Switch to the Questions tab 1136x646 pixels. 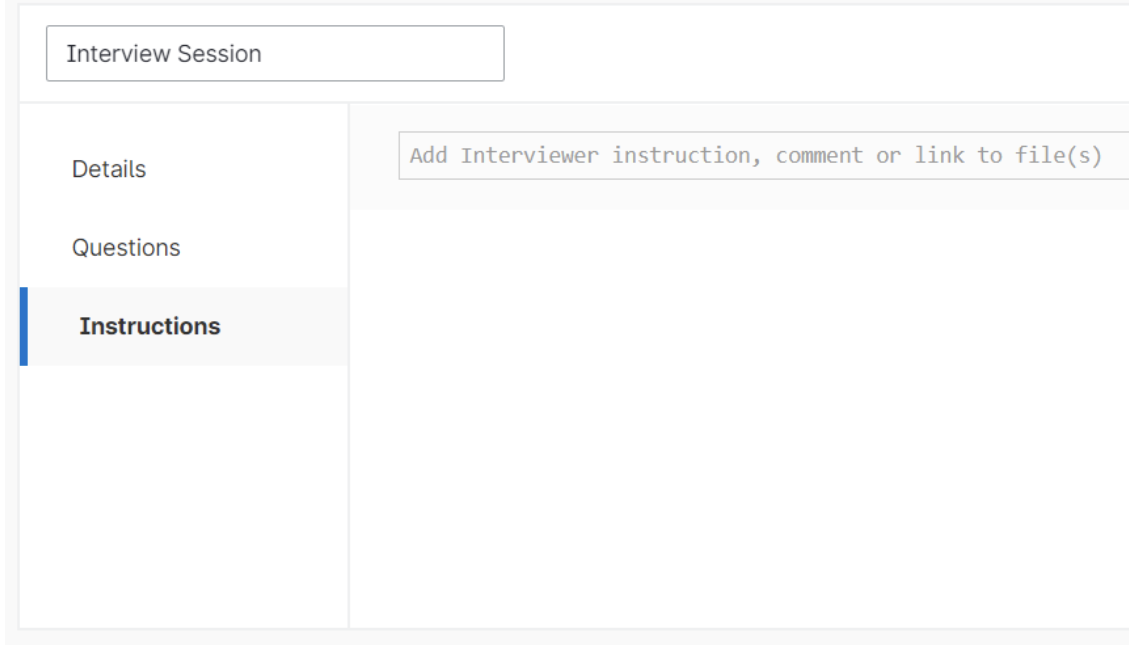(x=126, y=247)
